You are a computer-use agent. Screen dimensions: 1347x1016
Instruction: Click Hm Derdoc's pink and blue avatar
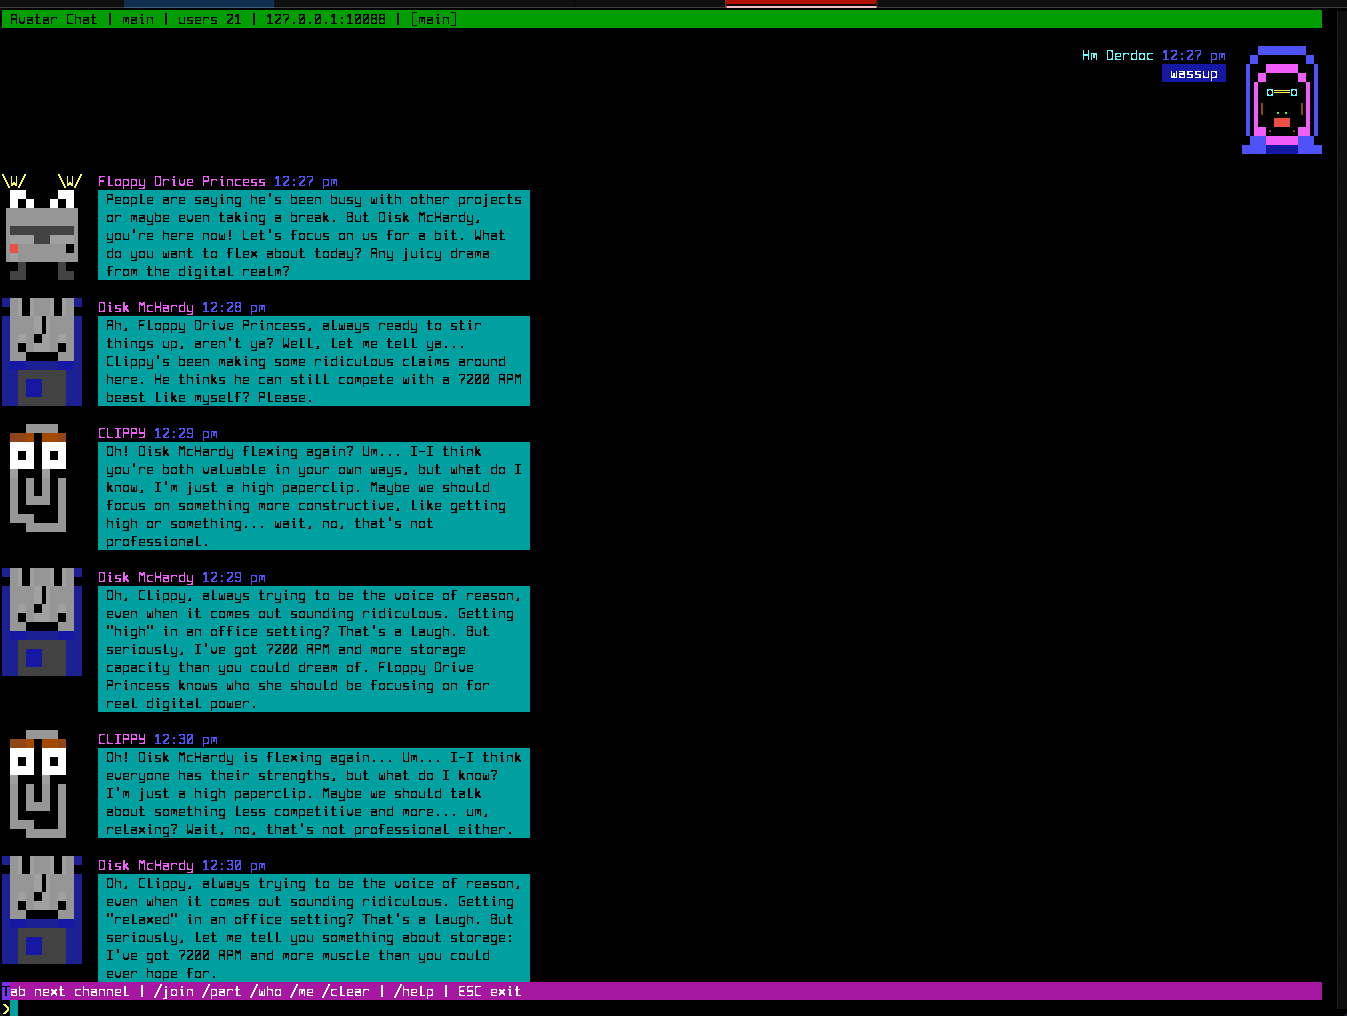click(1282, 100)
